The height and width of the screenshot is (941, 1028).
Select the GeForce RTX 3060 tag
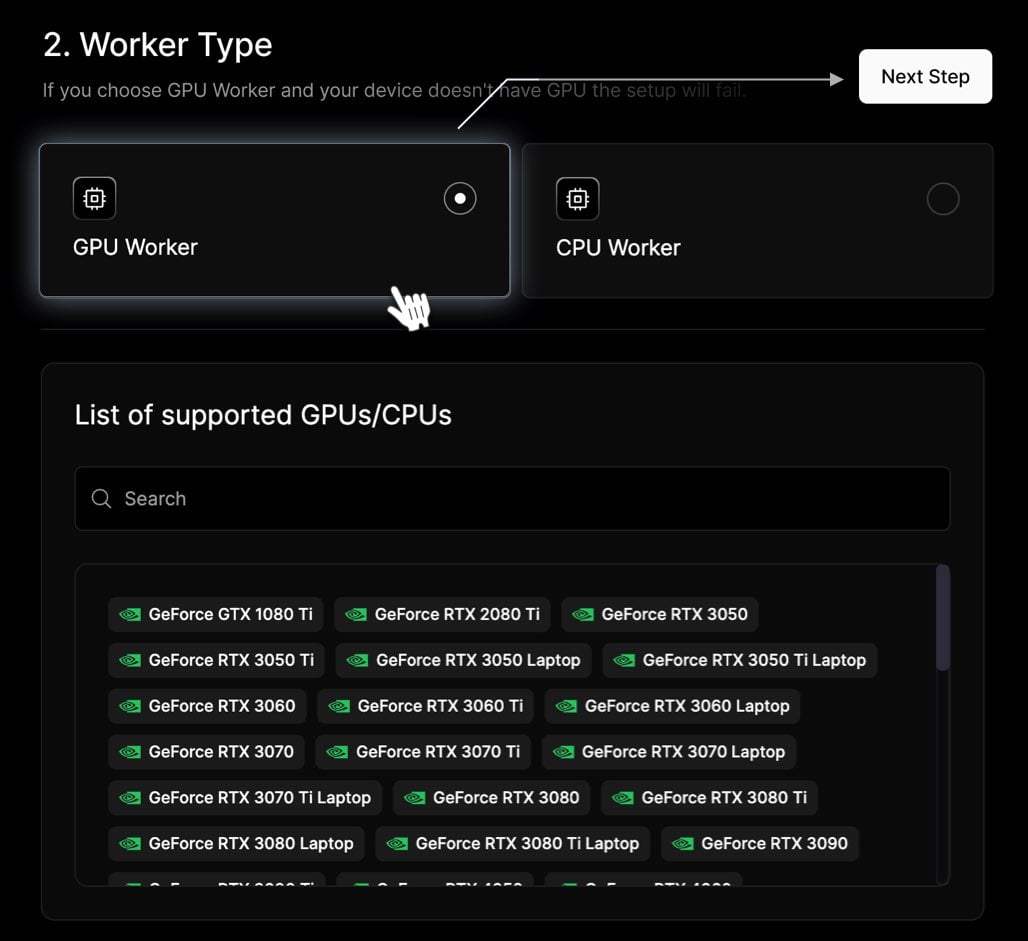[x=207, y=706]
